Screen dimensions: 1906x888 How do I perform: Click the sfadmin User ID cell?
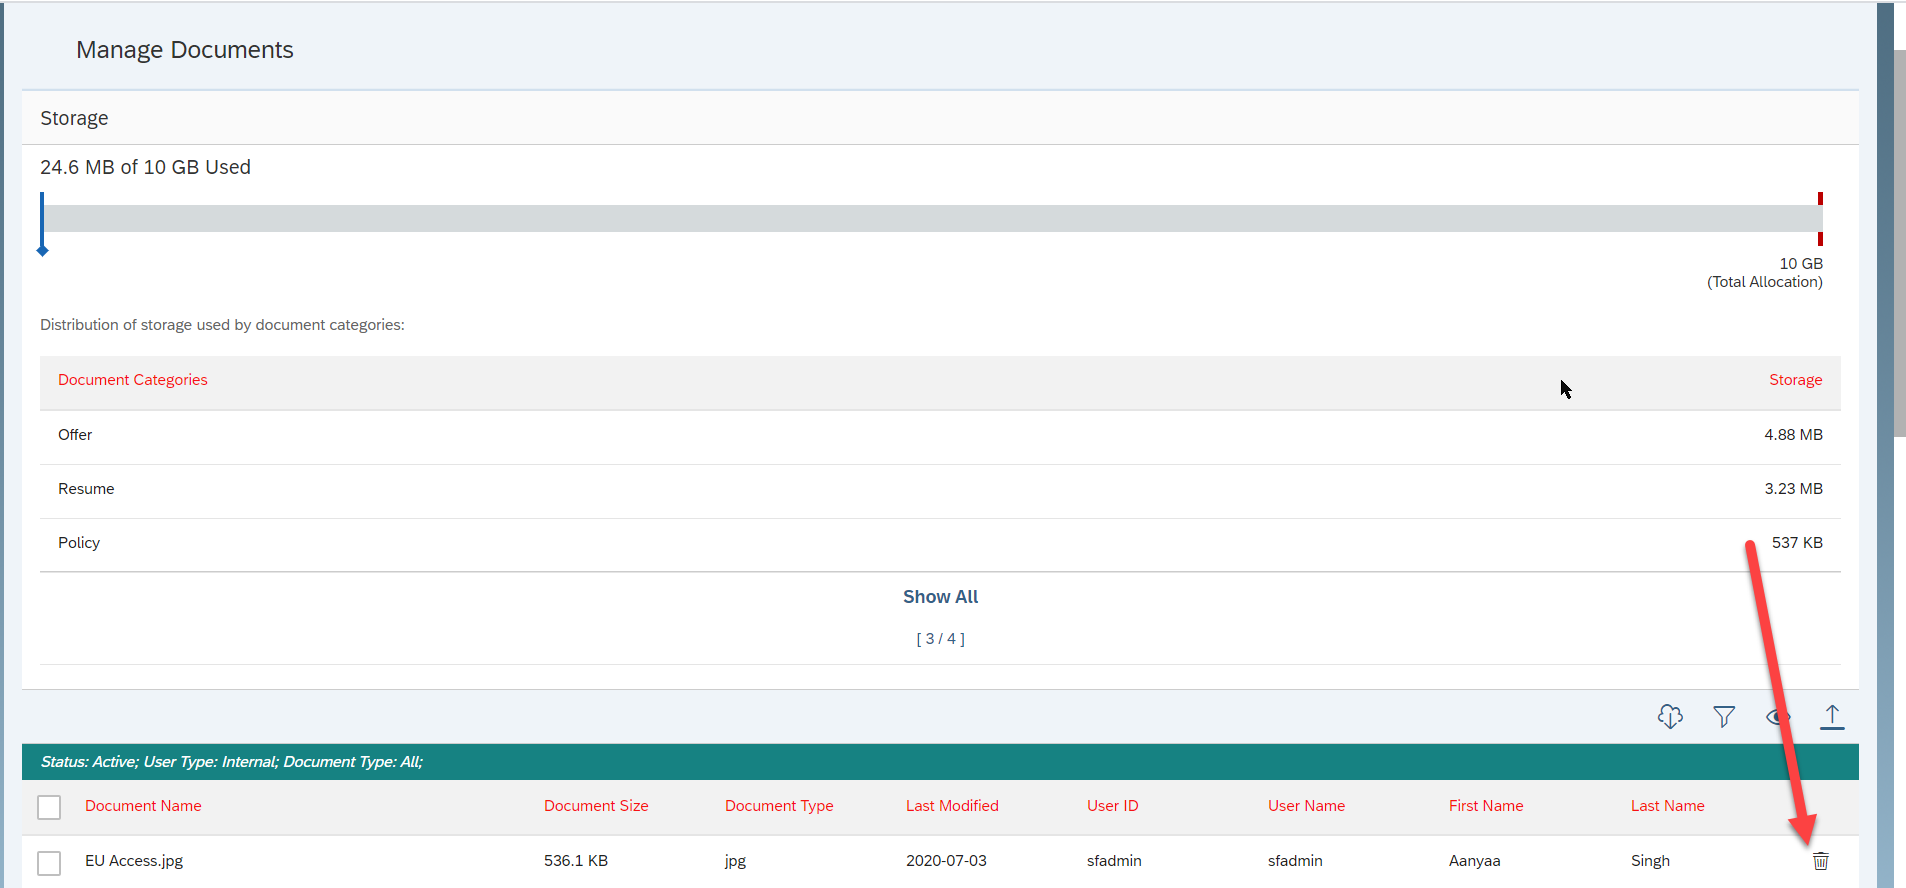1114,861
